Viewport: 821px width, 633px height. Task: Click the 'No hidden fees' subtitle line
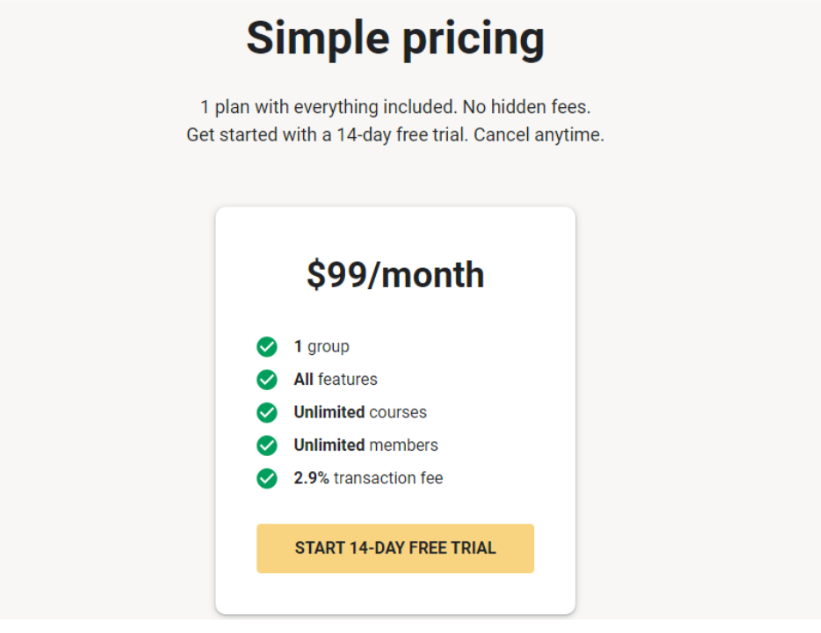(395, 107)
